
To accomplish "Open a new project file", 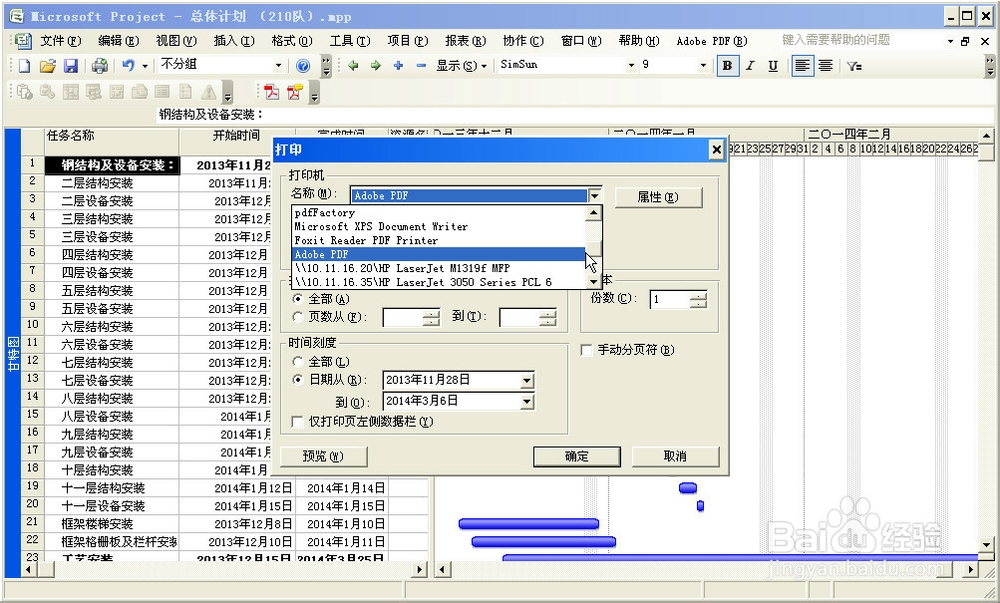I will point(22,65).
